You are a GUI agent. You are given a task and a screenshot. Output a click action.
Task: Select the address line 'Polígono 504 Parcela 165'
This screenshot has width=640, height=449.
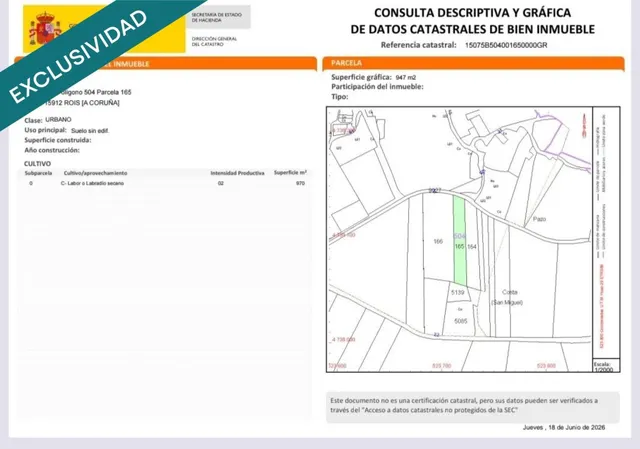click(95, 92)
